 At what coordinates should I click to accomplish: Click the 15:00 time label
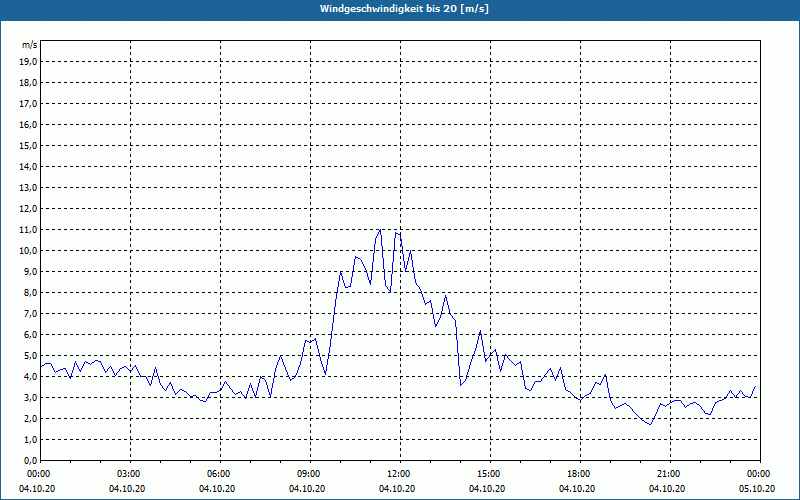[490, 474]
